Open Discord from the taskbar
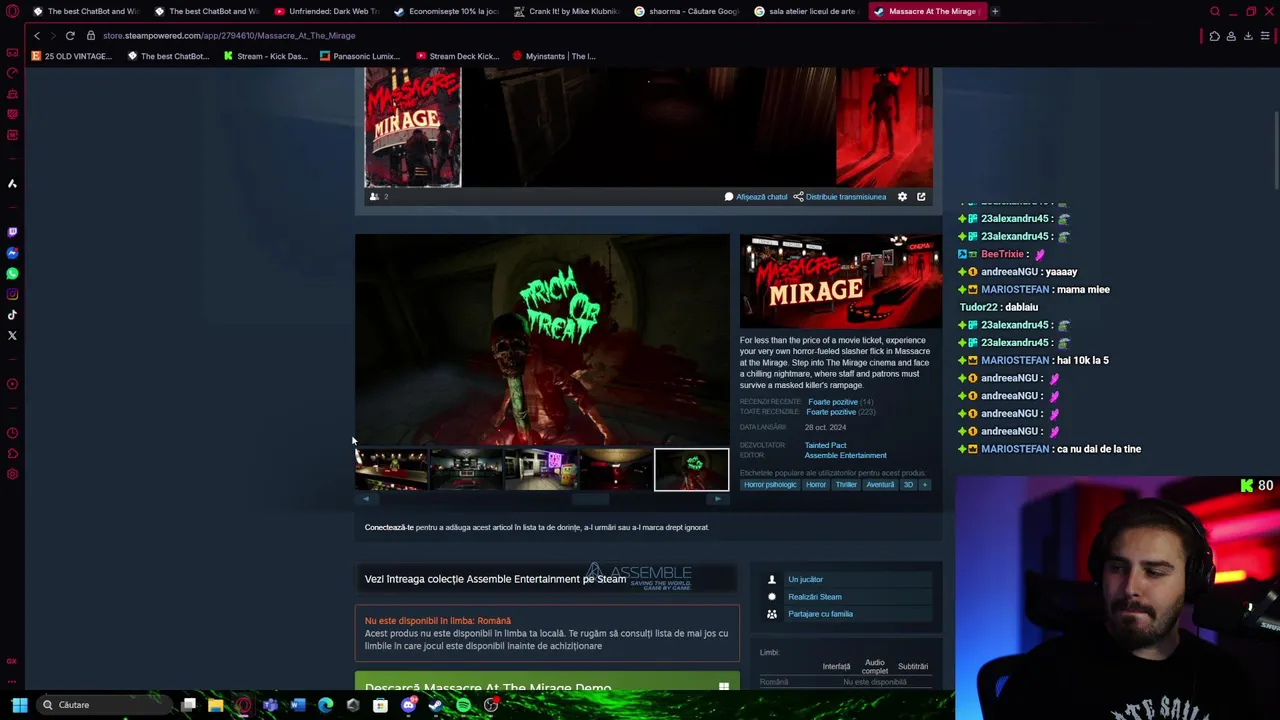Image resolution: width=1280 pixels, height=720 pixels. click(x=408, y=705)
